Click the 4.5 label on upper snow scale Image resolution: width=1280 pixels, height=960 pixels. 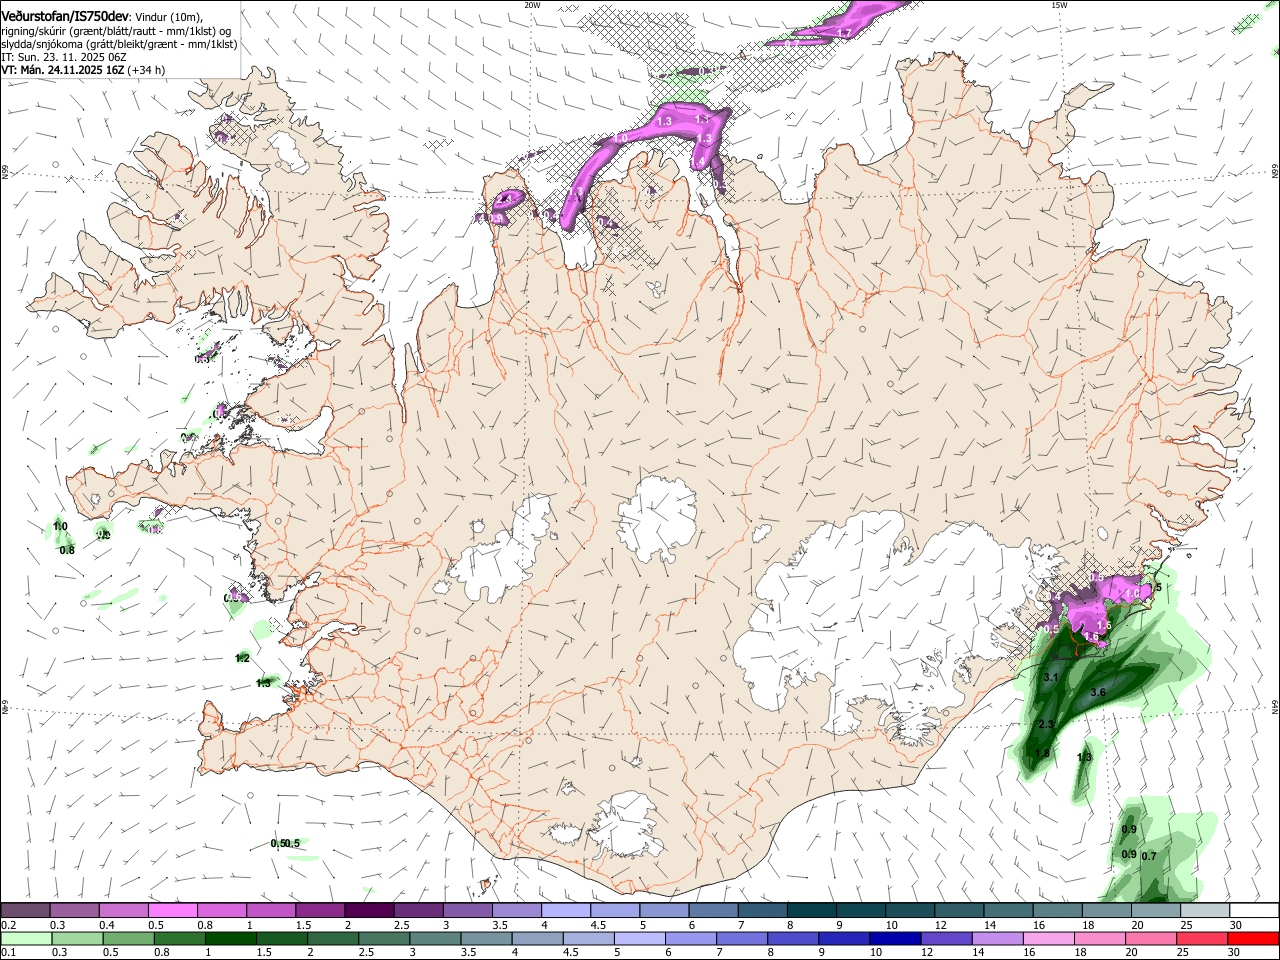pyautogui.click(x=598, y=925)
